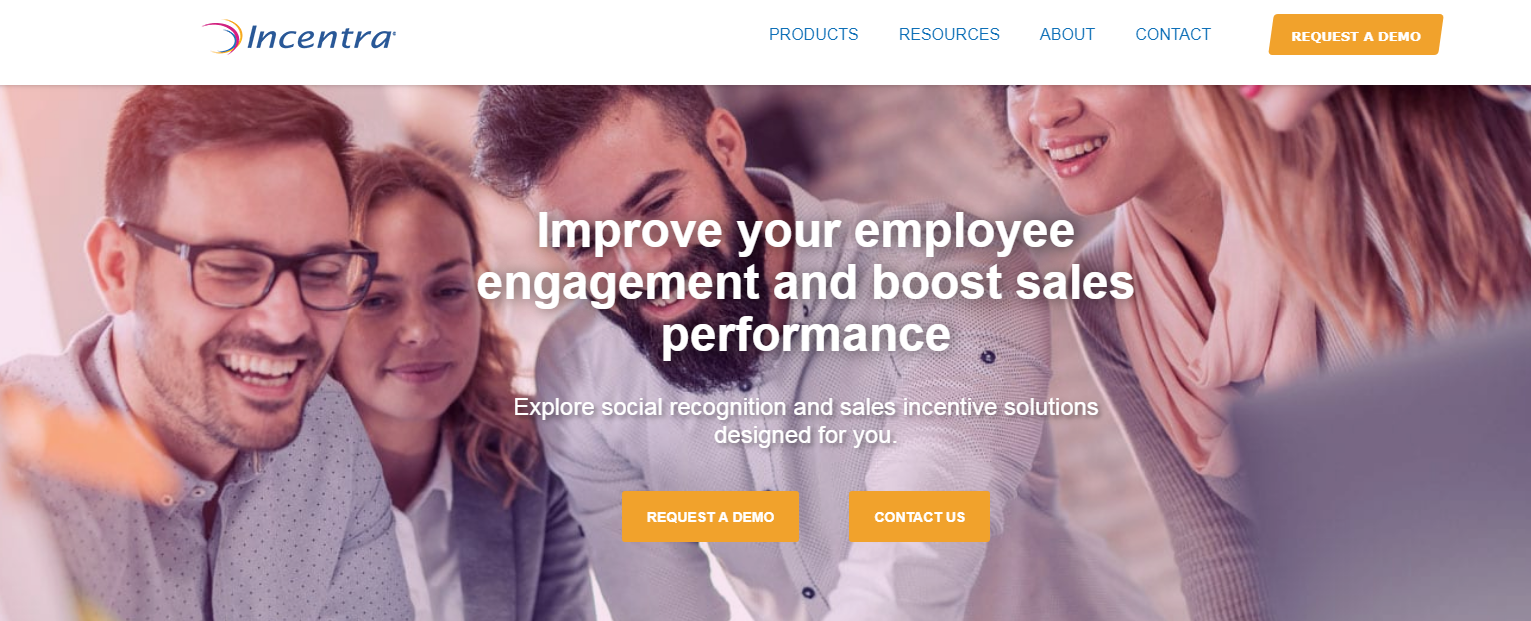Open the PRODUCTS menu
This screenshot has width=1531, height=621.
pyautogui.click(x=813, y=34)
